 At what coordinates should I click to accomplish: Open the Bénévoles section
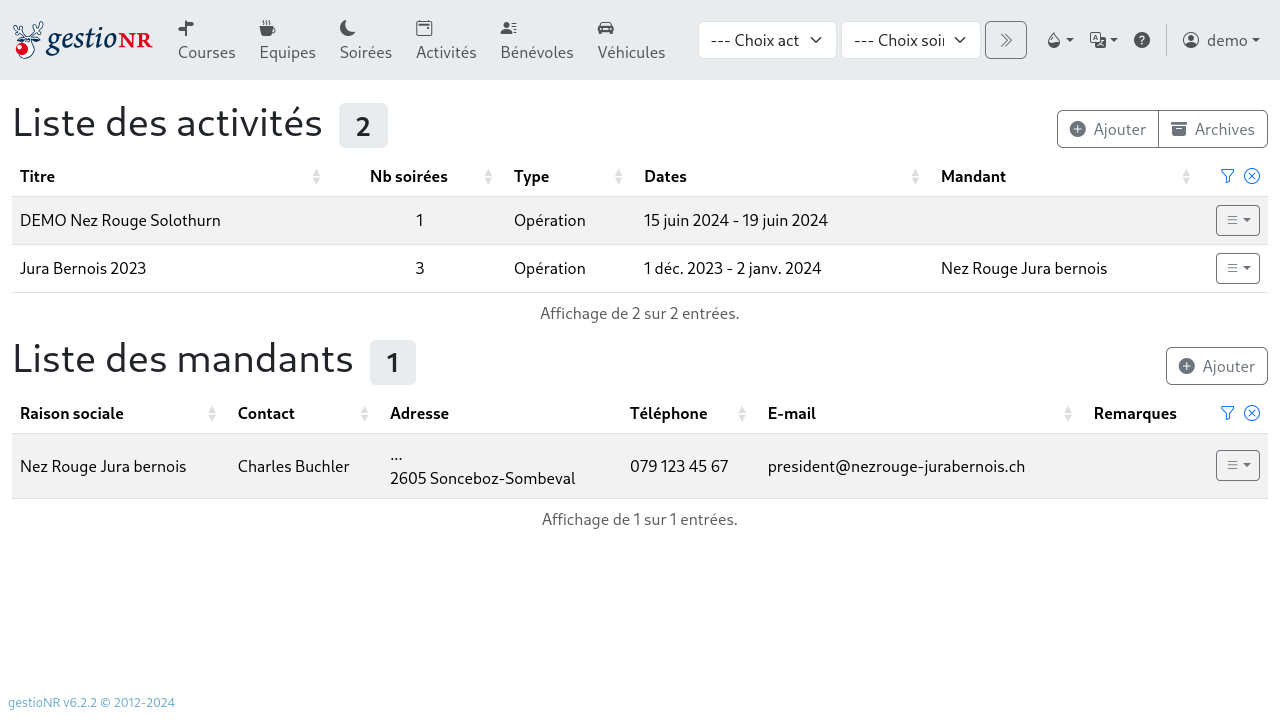click(537, 40)
